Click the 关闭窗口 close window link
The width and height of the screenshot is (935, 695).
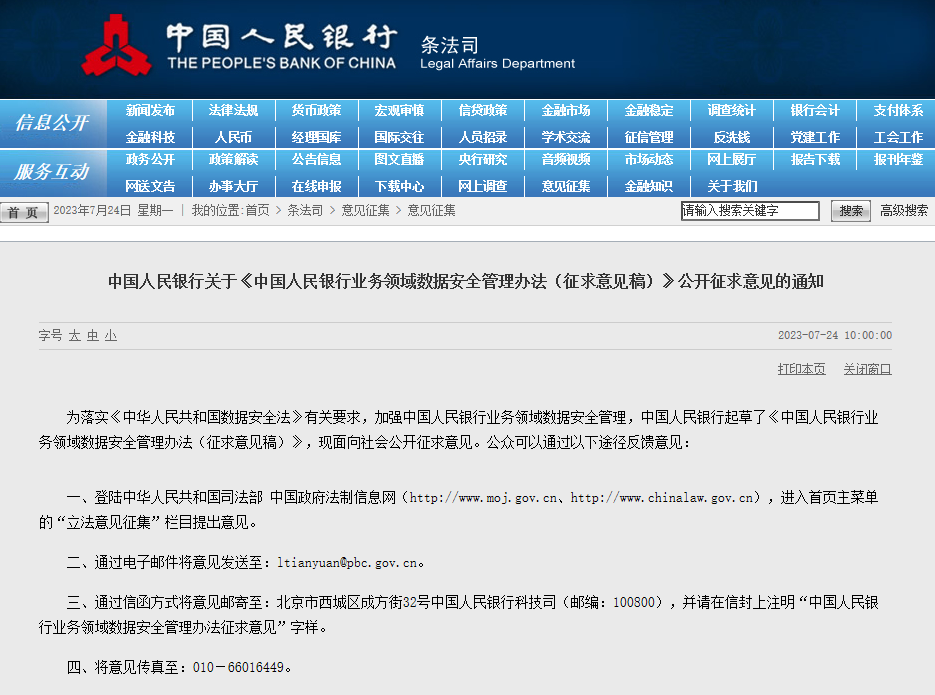coord(868,369)
